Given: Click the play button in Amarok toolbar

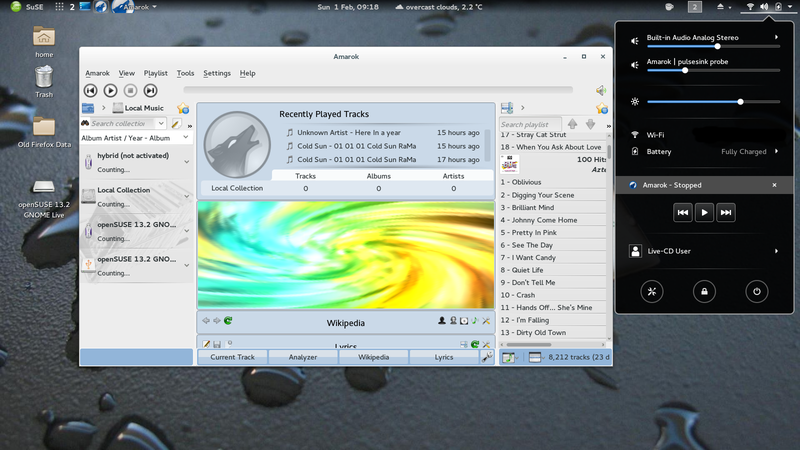Looking at the screenshot, I should coord(110,90).
